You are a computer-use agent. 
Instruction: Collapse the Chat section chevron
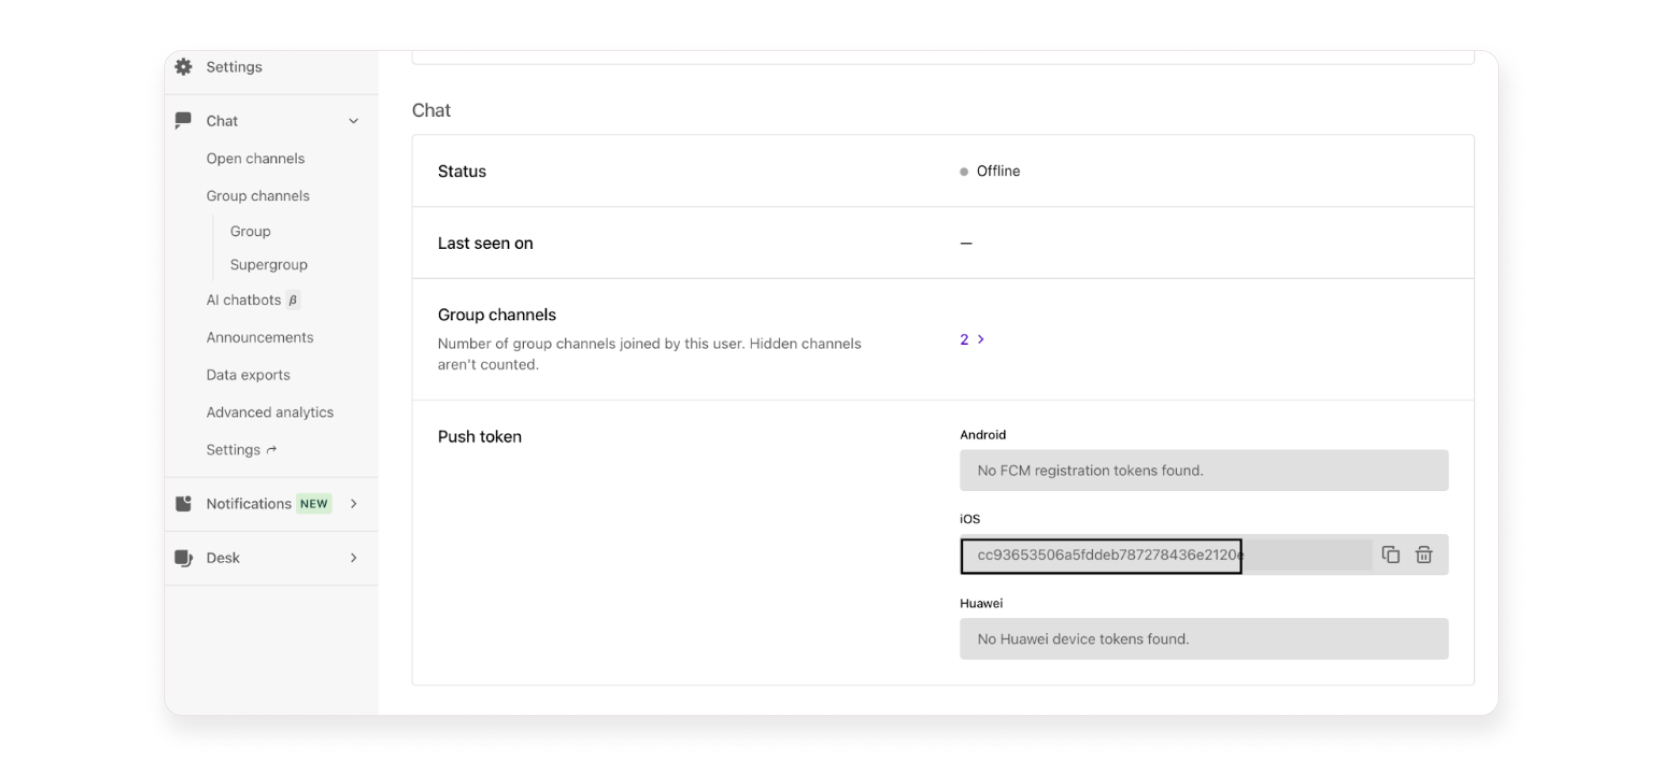coord(353,121)
